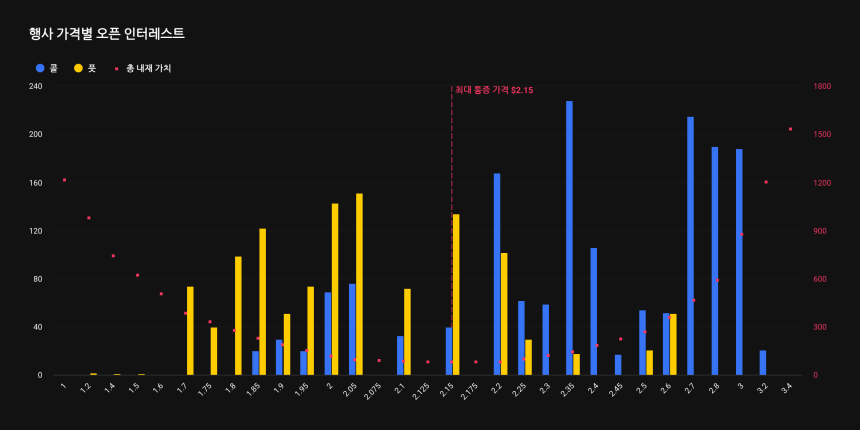This screenshot has width=860, height=430.
Task: Click the chart title 행사 가격별 오픈 인터레스트
Action: 107,33
